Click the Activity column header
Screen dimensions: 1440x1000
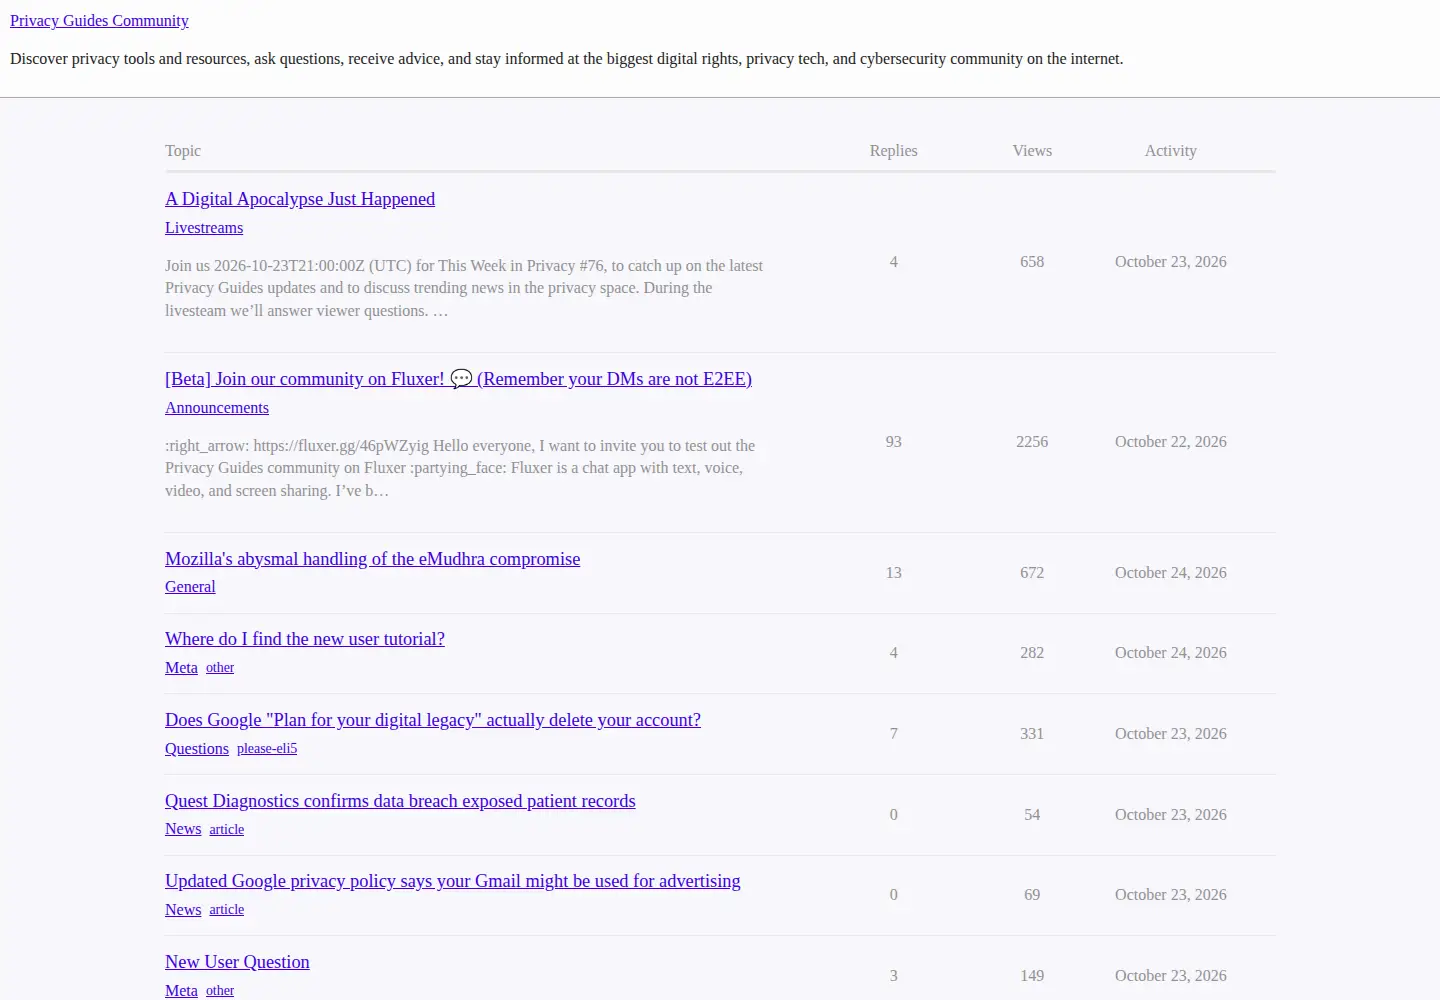(1170, 151)
